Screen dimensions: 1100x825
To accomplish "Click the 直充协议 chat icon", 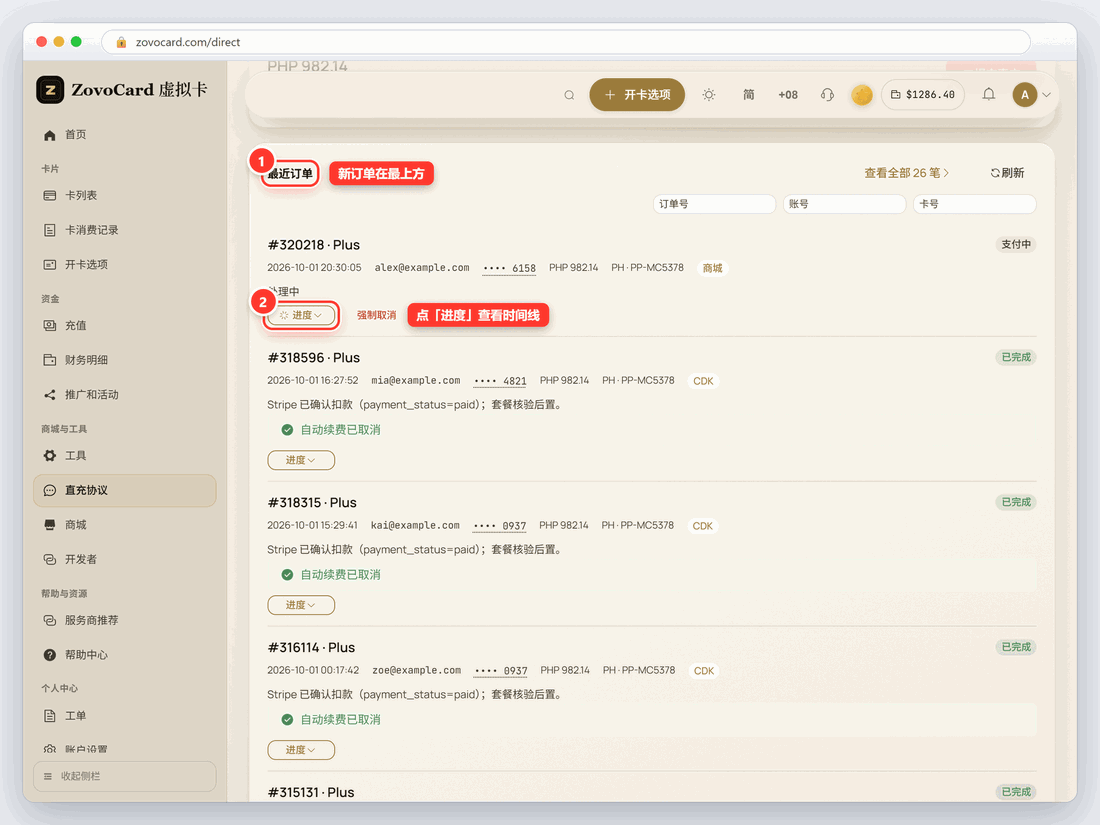I will point(50,490).
